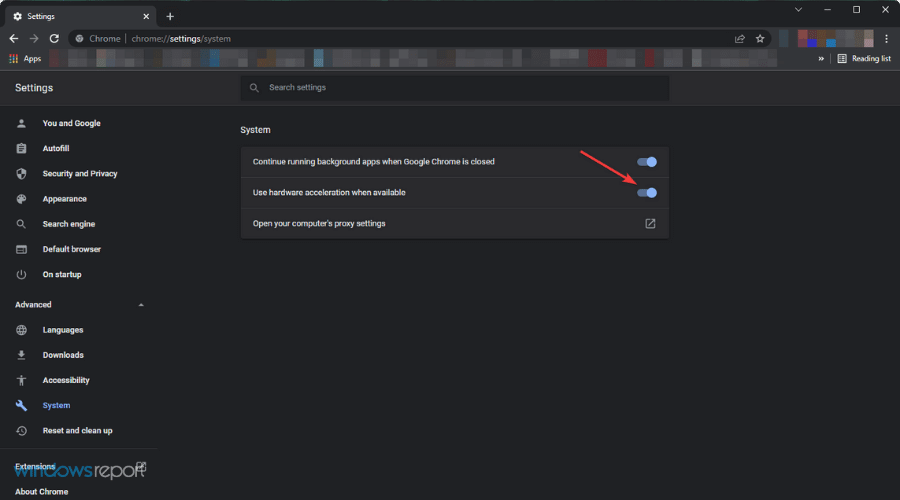Click the window icon beside Default browser
The width and height of the screenshot is (900, 500).
click(x=21, y=250)
